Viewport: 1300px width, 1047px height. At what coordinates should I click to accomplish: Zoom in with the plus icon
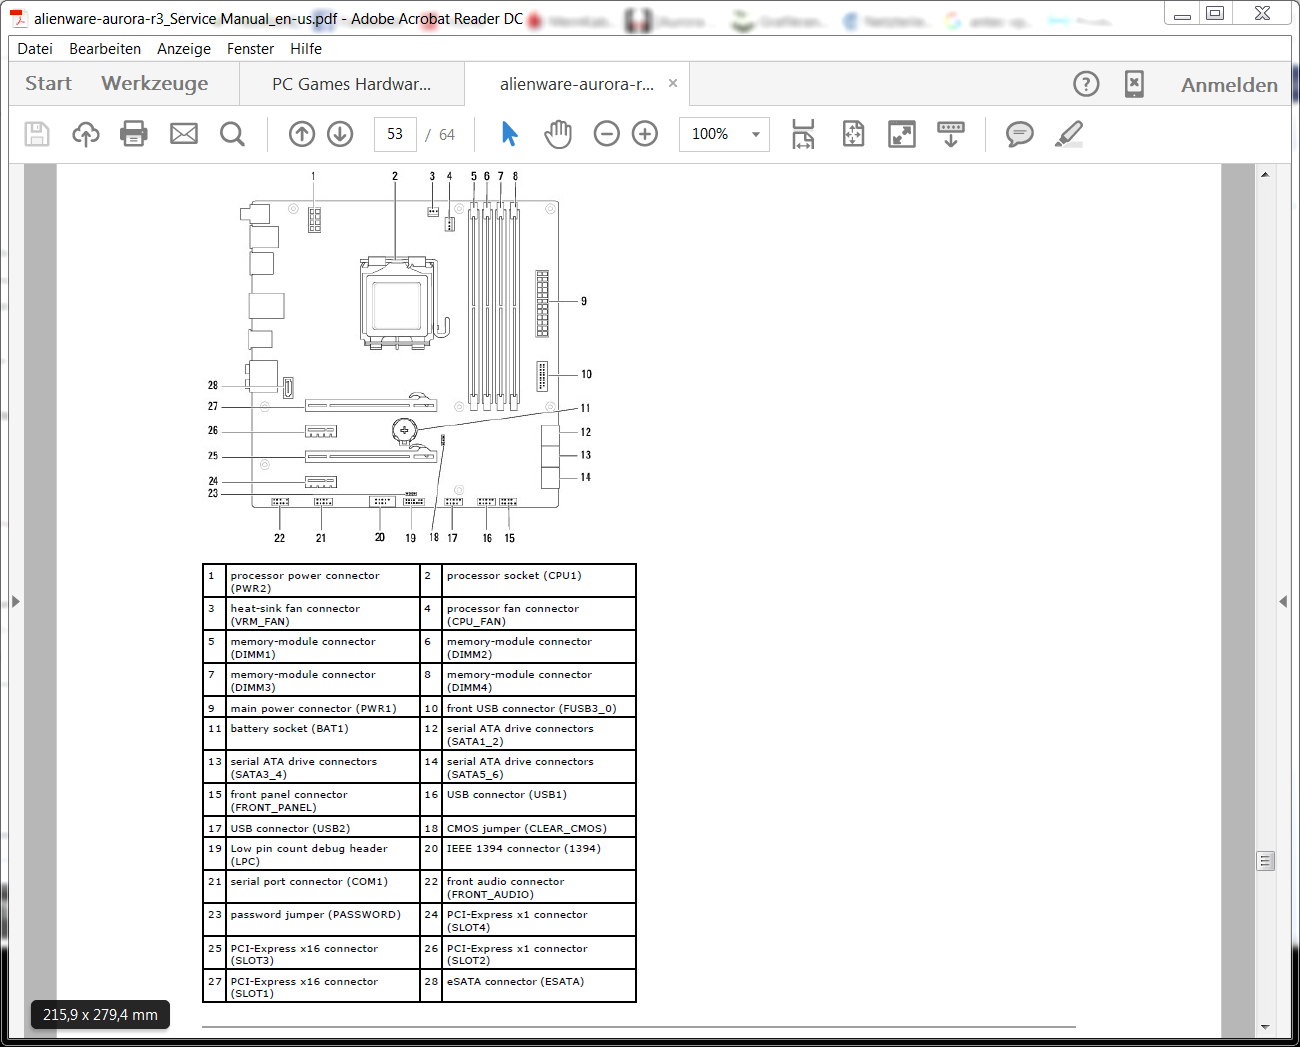click(645, 134)
